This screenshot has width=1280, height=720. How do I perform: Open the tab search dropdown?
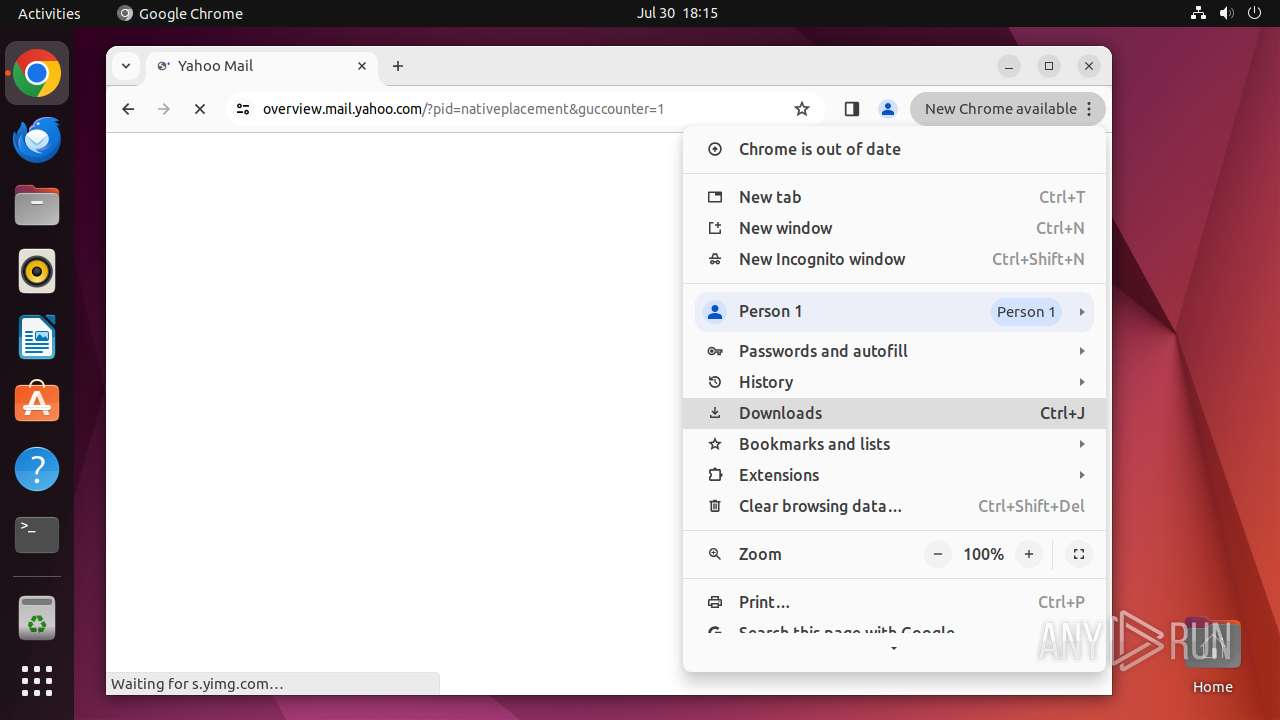tap(125, 66)
